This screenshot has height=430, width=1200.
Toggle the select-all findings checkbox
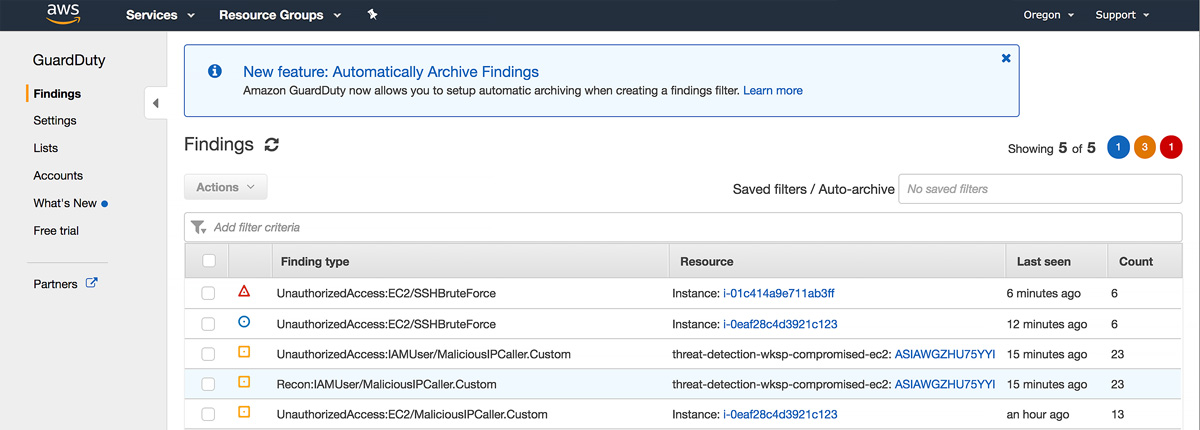click(209, 261)
